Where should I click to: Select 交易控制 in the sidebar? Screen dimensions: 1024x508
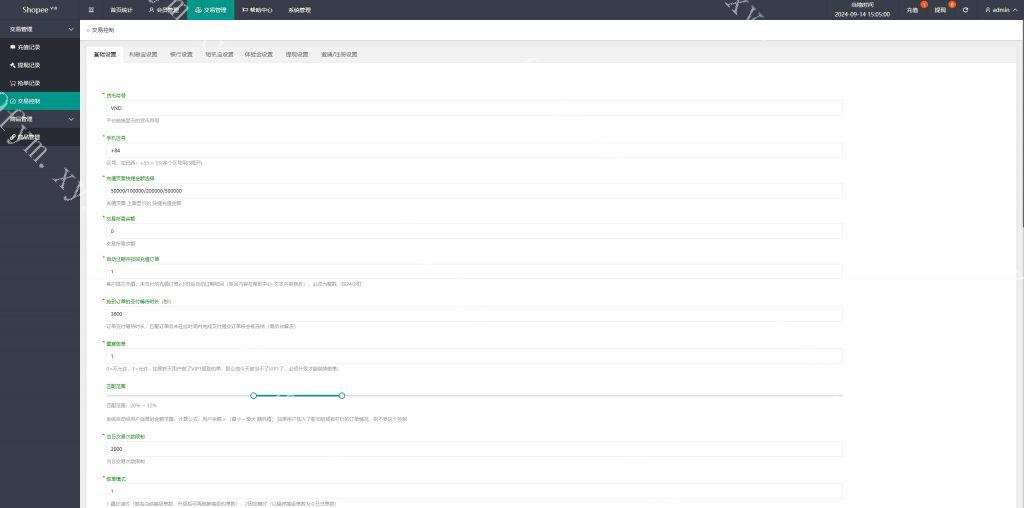[40, 101]
